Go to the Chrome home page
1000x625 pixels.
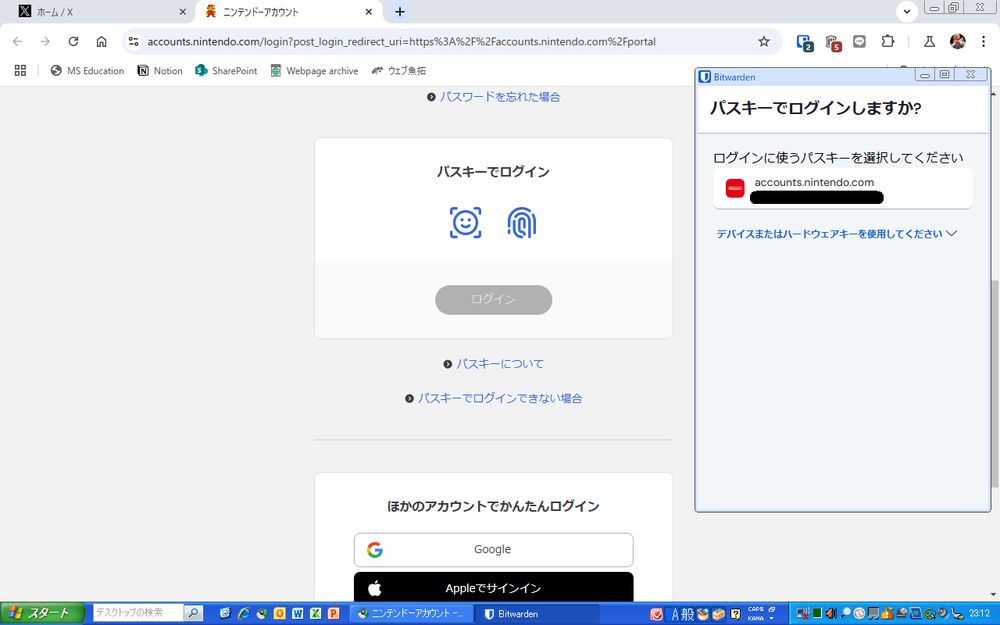point(101,41)
